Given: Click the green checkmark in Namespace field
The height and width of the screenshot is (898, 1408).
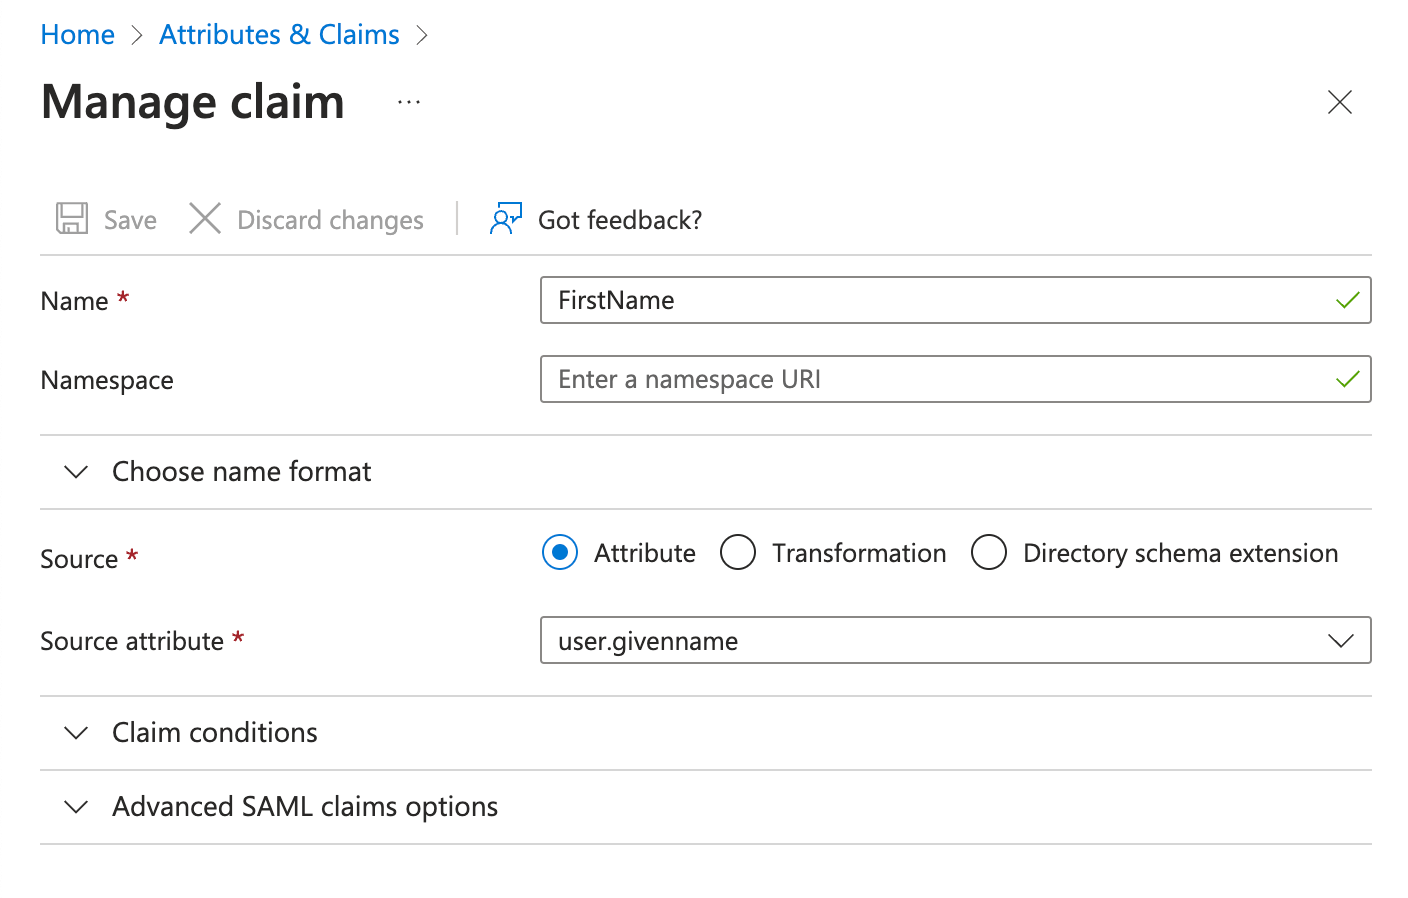Looking at the screenshot, I should tap(1347, 379).
